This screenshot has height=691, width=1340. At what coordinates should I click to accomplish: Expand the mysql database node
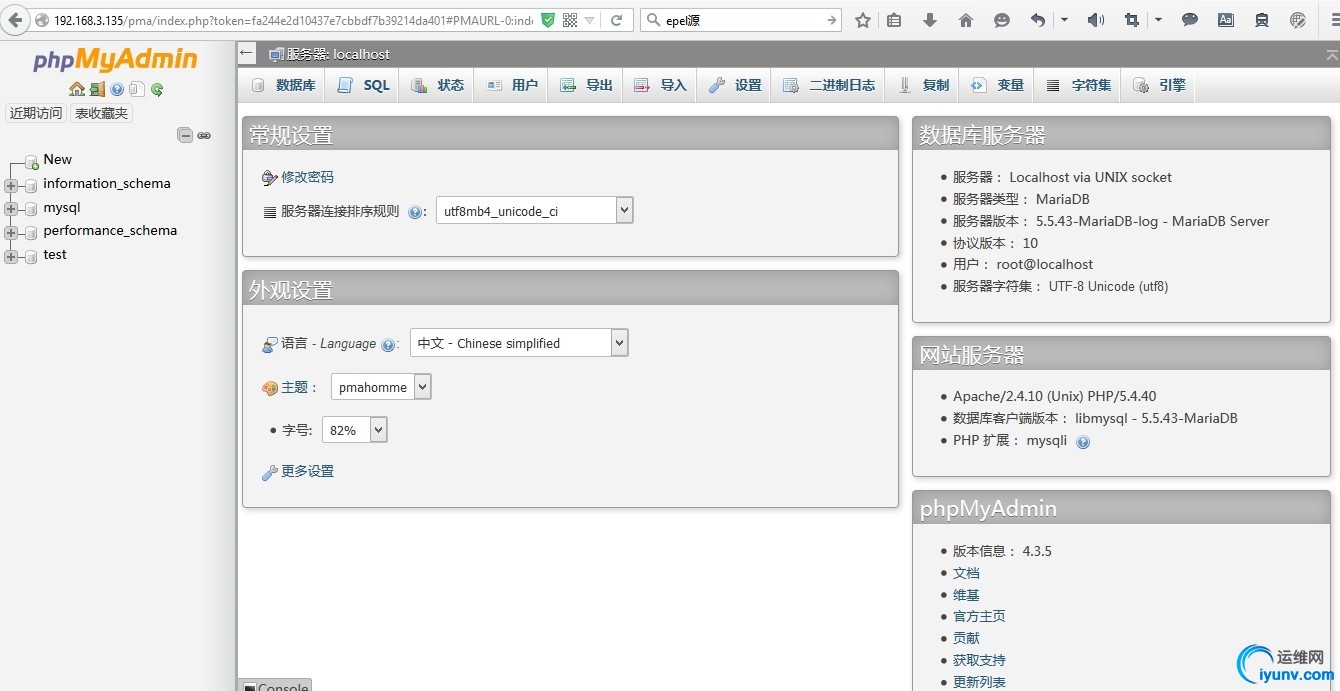(x=11, y=209)
